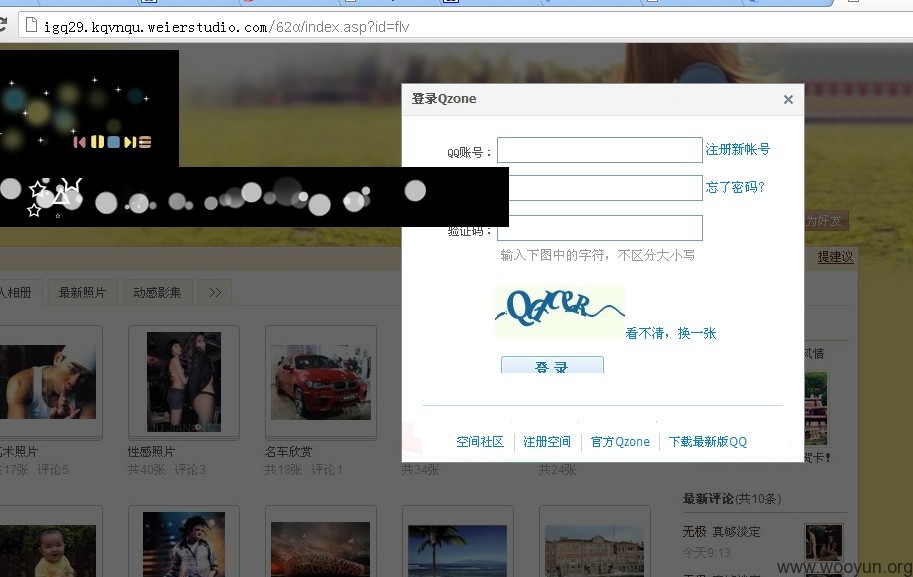Click the browser address bar URL

227,27
